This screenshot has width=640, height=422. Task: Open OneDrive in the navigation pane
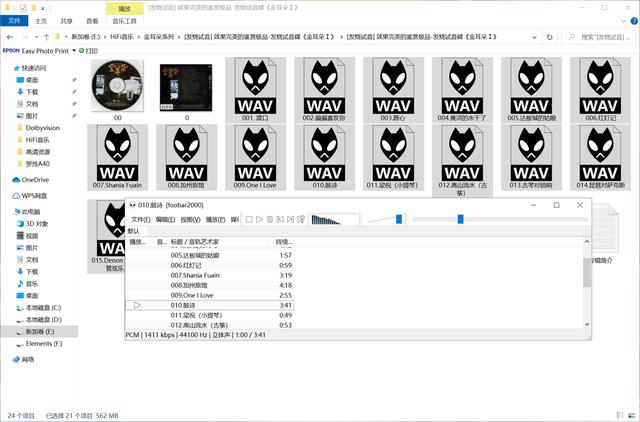tap(36, 180)
